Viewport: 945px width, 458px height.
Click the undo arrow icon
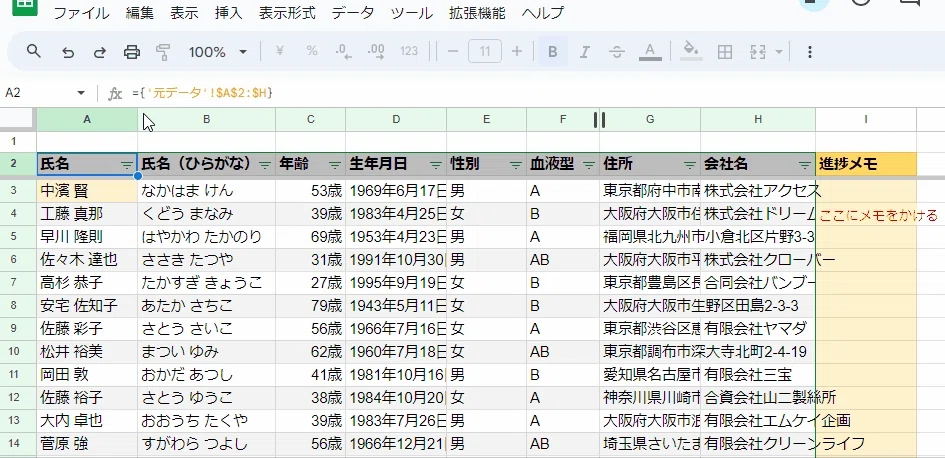68,52
